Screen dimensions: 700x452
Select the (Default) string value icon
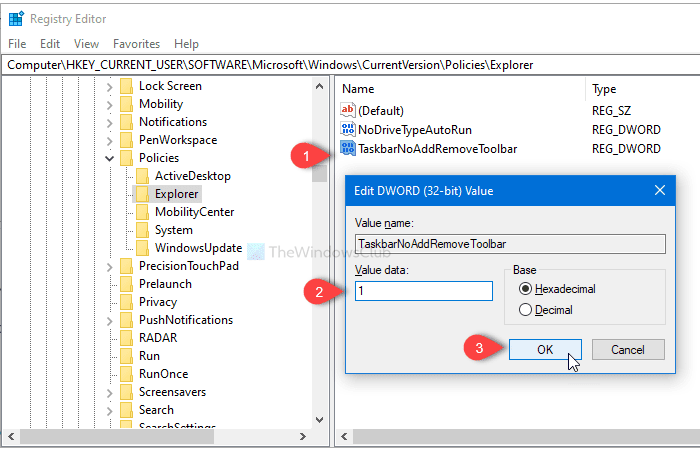[348, 110]
